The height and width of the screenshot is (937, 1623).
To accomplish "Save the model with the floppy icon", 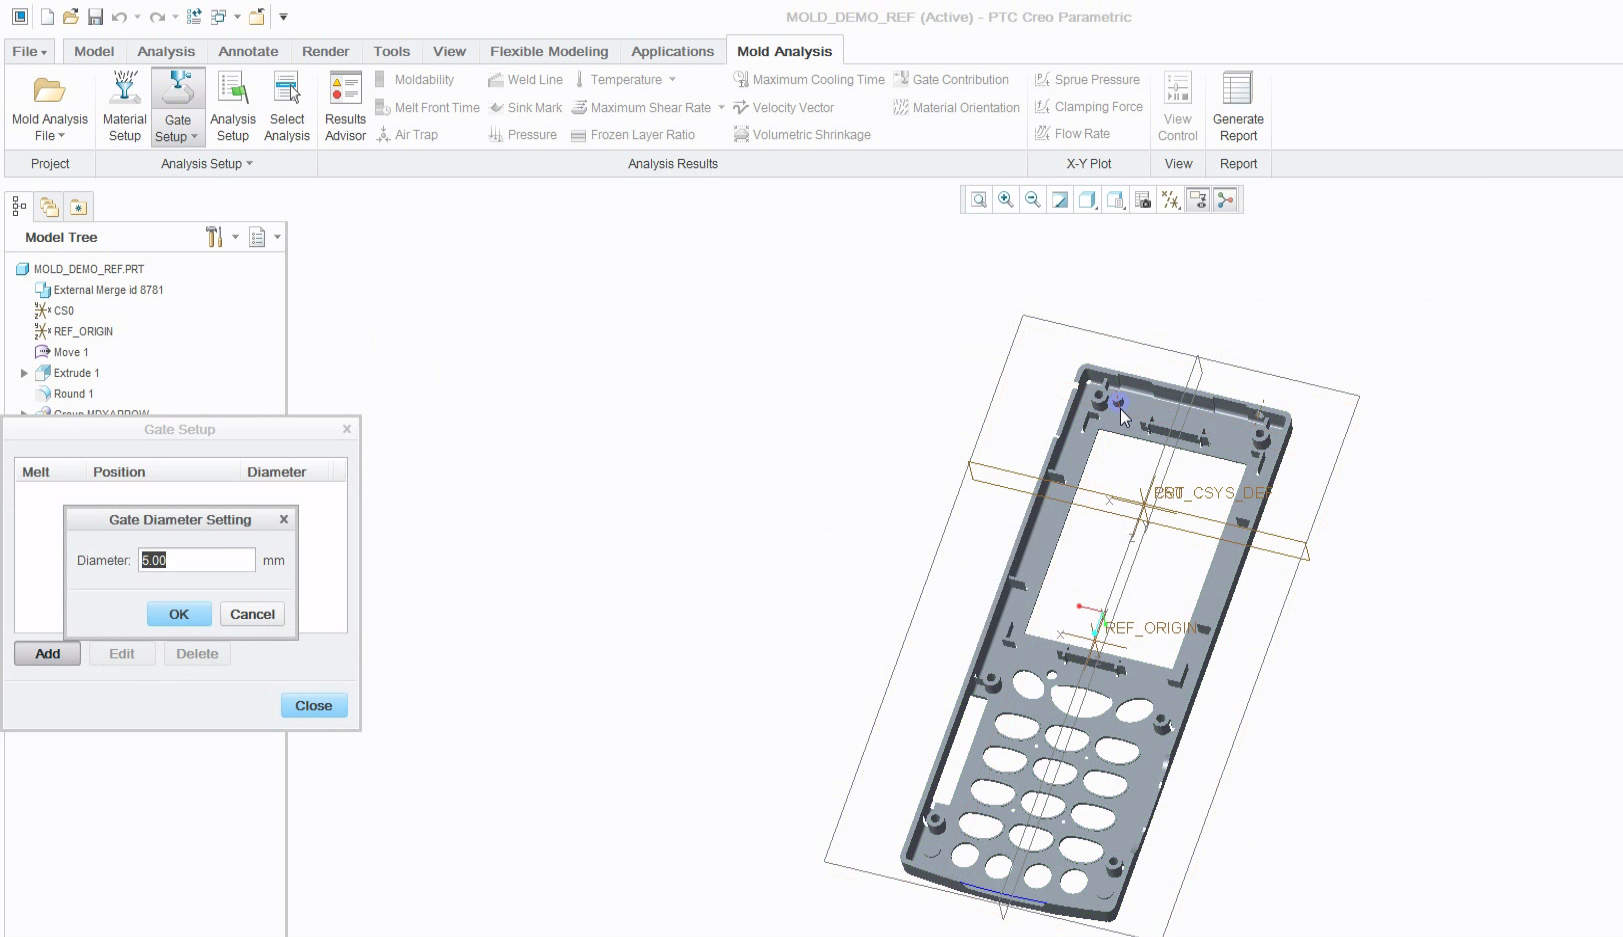I will (x=95, y=17).
